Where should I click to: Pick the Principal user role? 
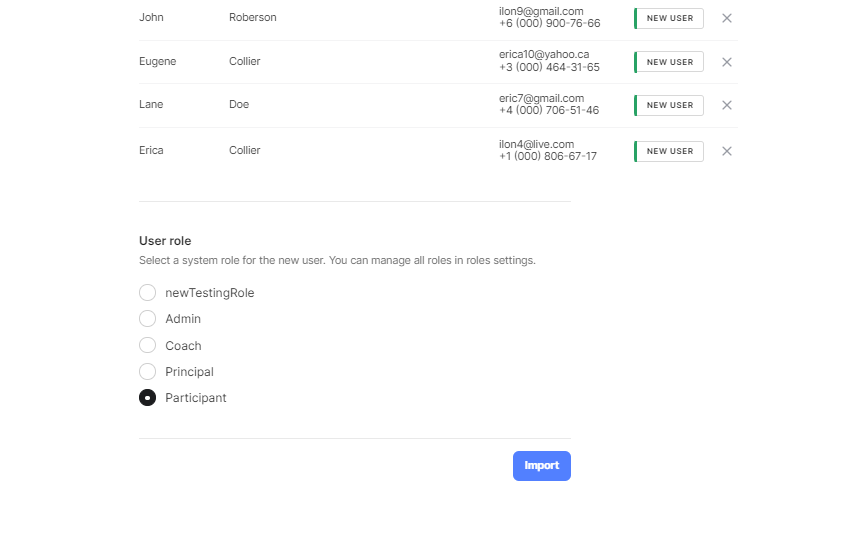(x=148, y=372)
